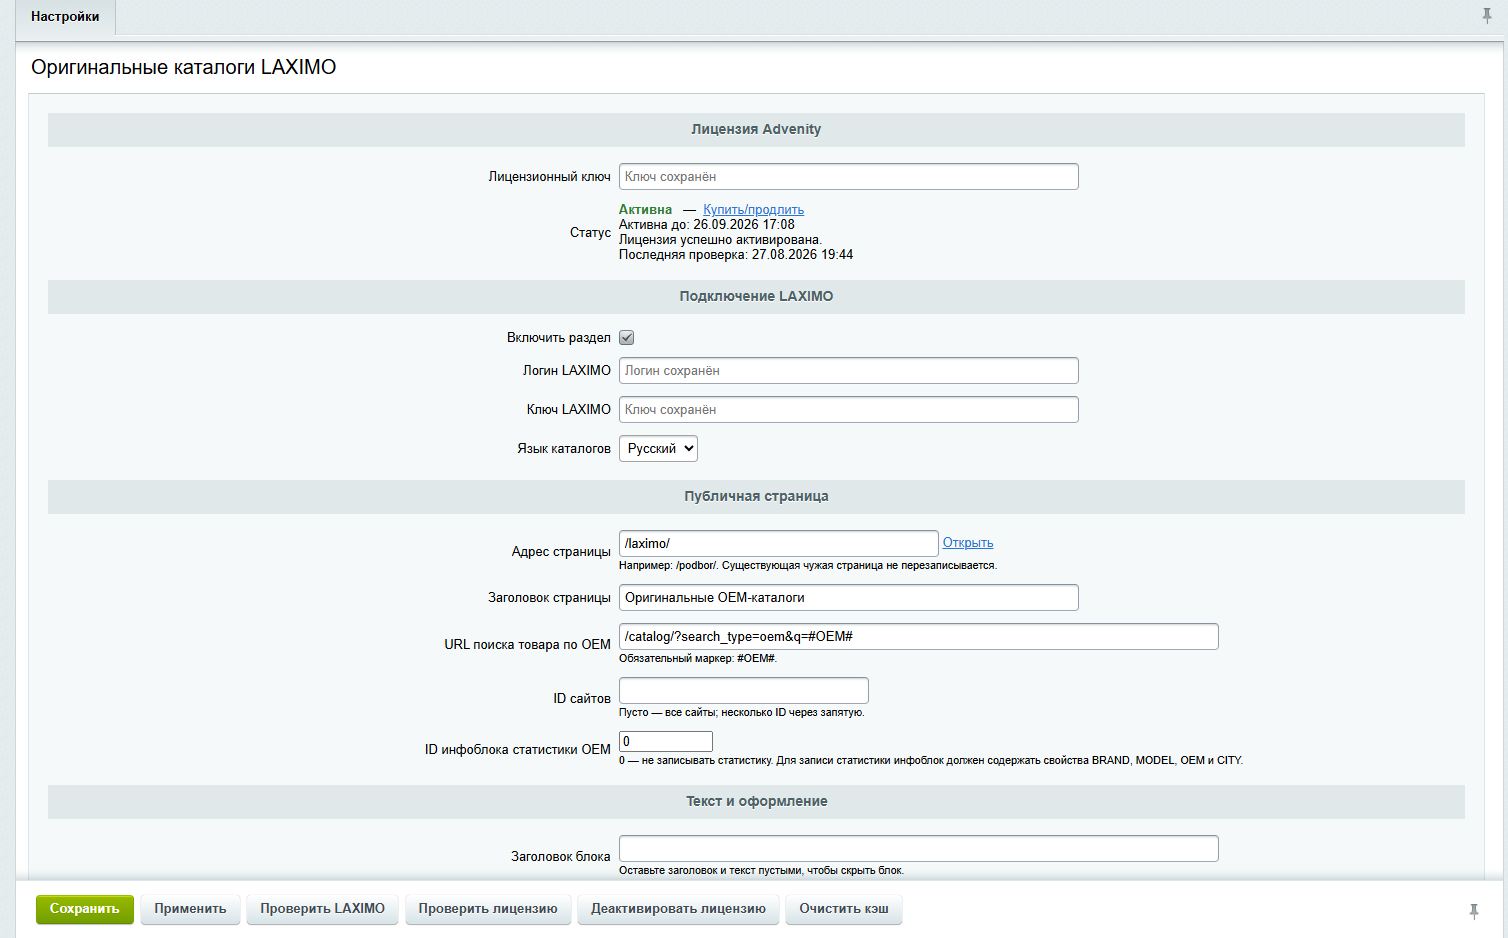Screen dimensions: 1508x938
Task: Click the Активна до: 26.09.2026 17:08 line
Action: [x=707, y=225]
